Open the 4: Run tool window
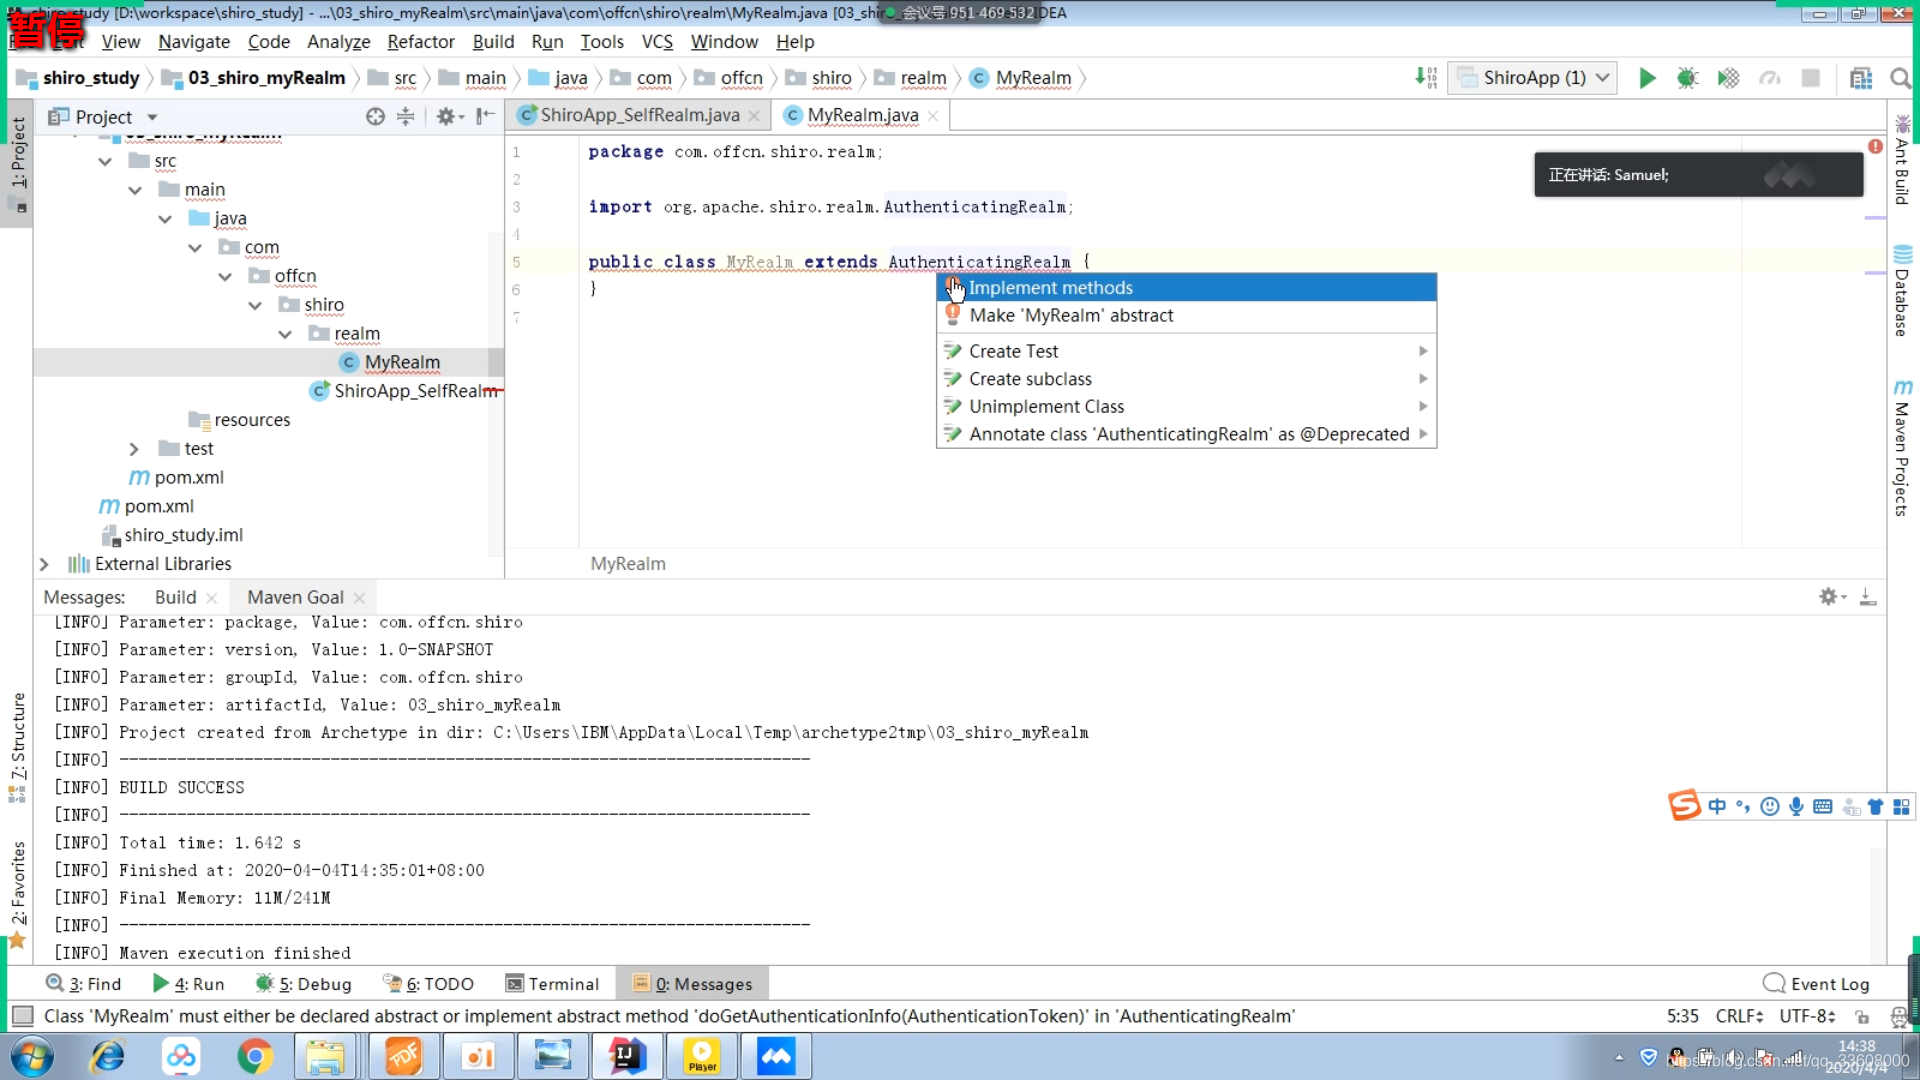The width and height of the screenshot is (1920, 1080). [x=188, y=984]
